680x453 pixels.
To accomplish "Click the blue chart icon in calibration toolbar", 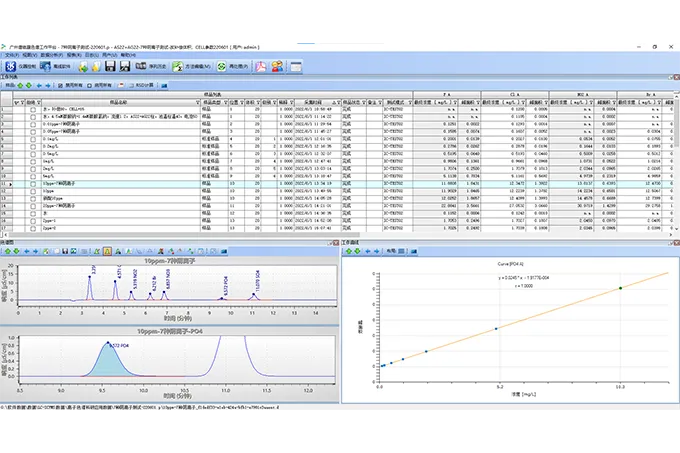I will [414, 251].
